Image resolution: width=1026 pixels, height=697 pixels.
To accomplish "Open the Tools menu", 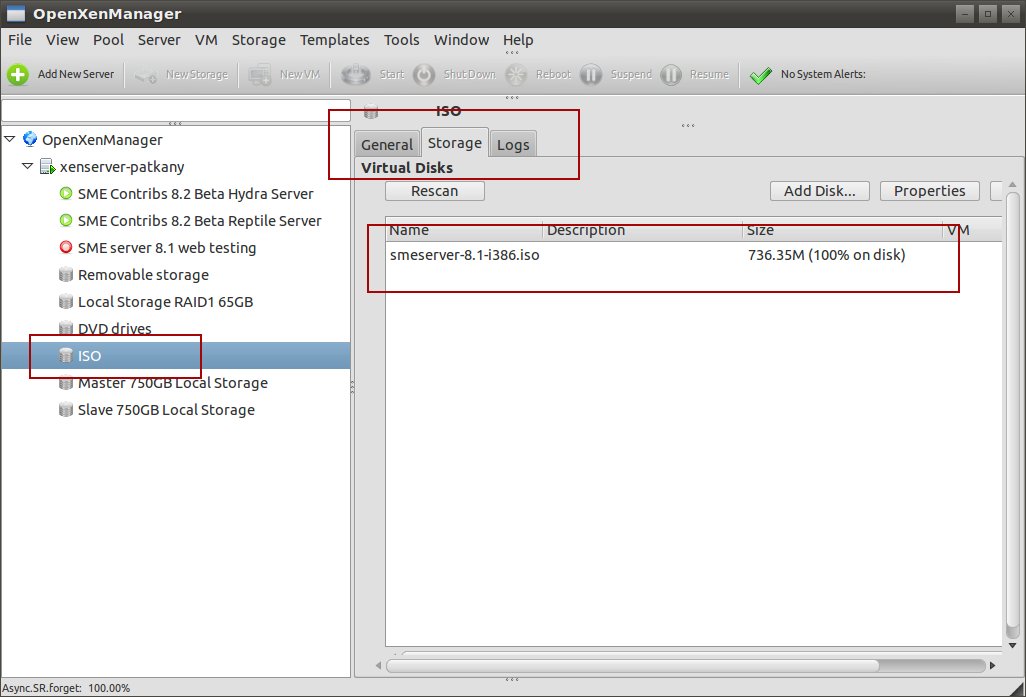I will [x=401, y=40].
